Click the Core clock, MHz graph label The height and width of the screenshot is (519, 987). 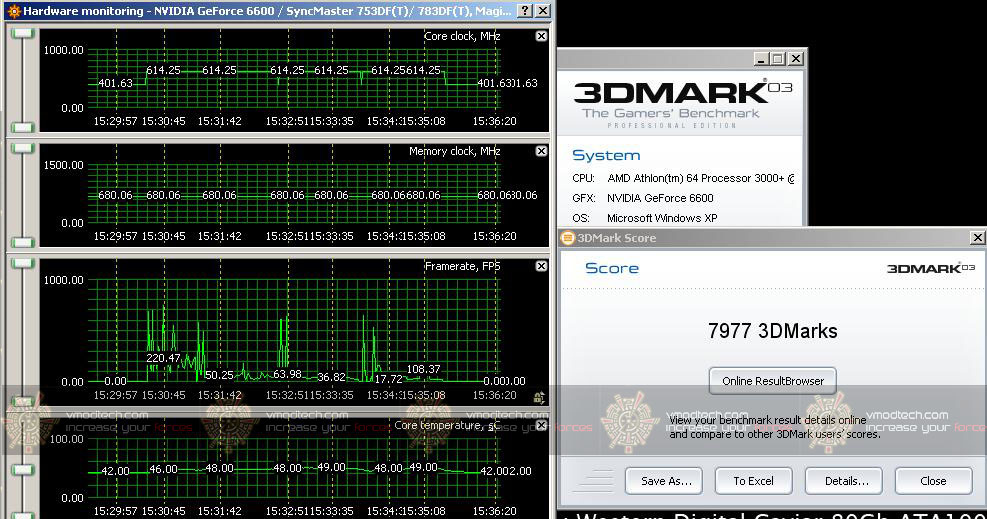(462, 36)
